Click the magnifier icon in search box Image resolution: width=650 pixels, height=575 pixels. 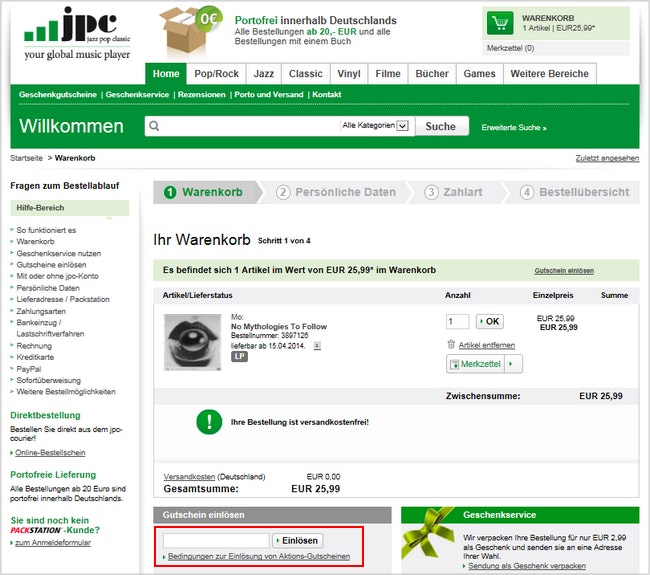click(x=154, y=126)
